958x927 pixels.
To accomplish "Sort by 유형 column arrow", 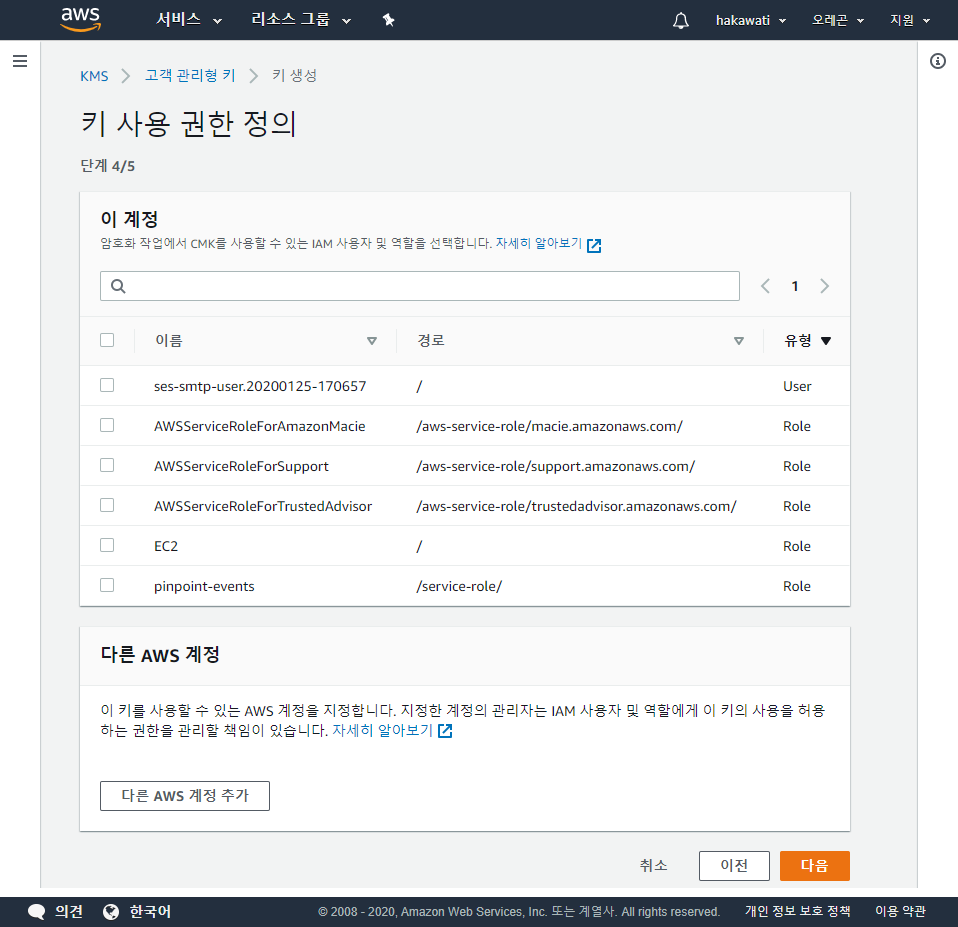I will point(826,341).
